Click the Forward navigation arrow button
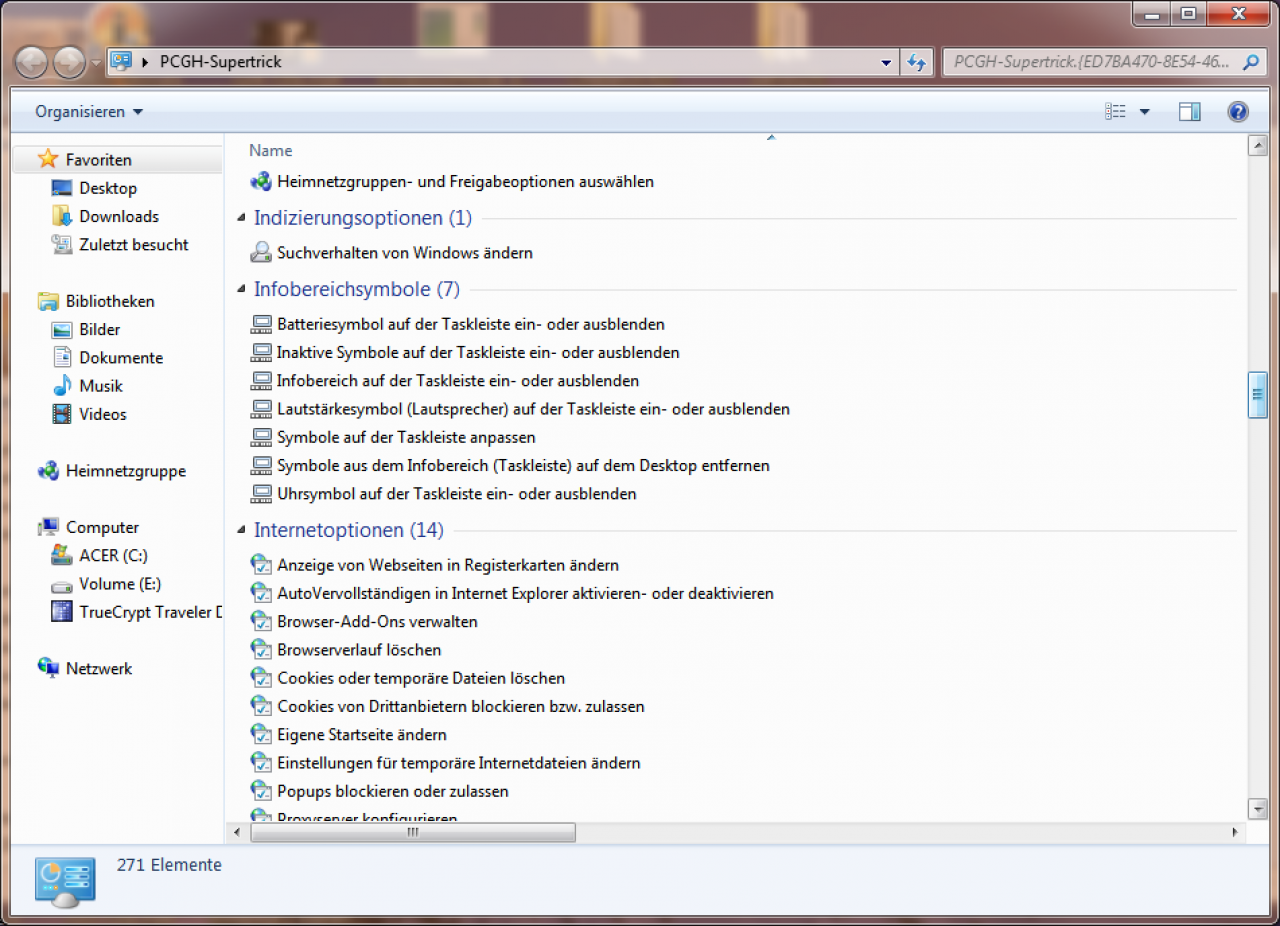This screenshot has width=1280, height=926. 69,63
